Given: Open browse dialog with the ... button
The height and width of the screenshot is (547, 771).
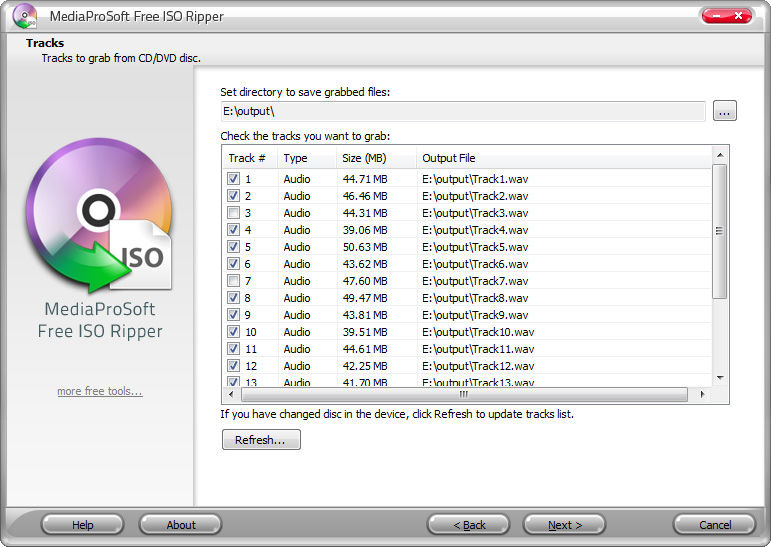Looking at the screenshot, I should tap(724, 111).
